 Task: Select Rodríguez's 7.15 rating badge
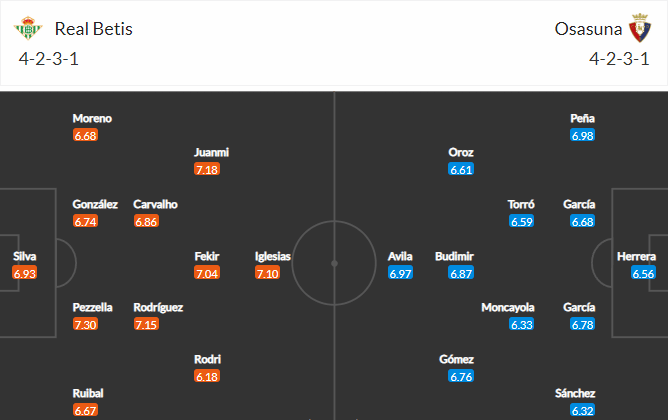(x=146, y=325)
